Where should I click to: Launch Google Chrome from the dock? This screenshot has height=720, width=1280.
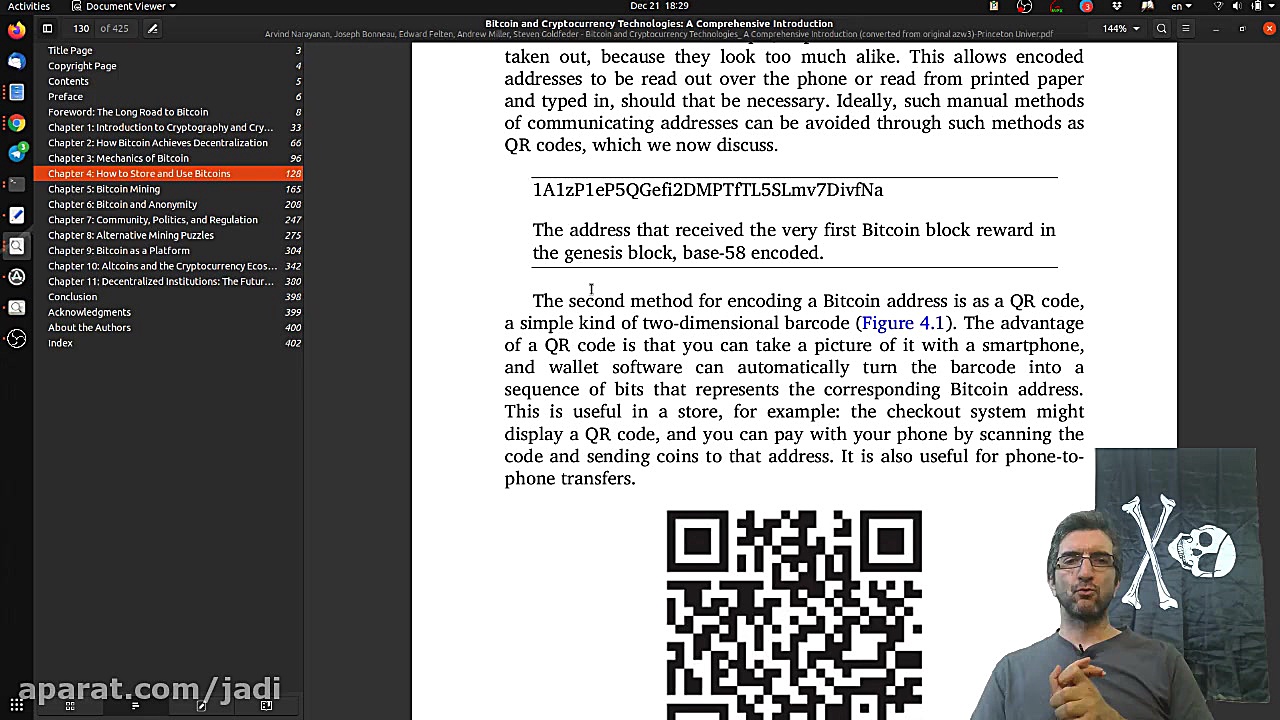[x=16, y=123]
